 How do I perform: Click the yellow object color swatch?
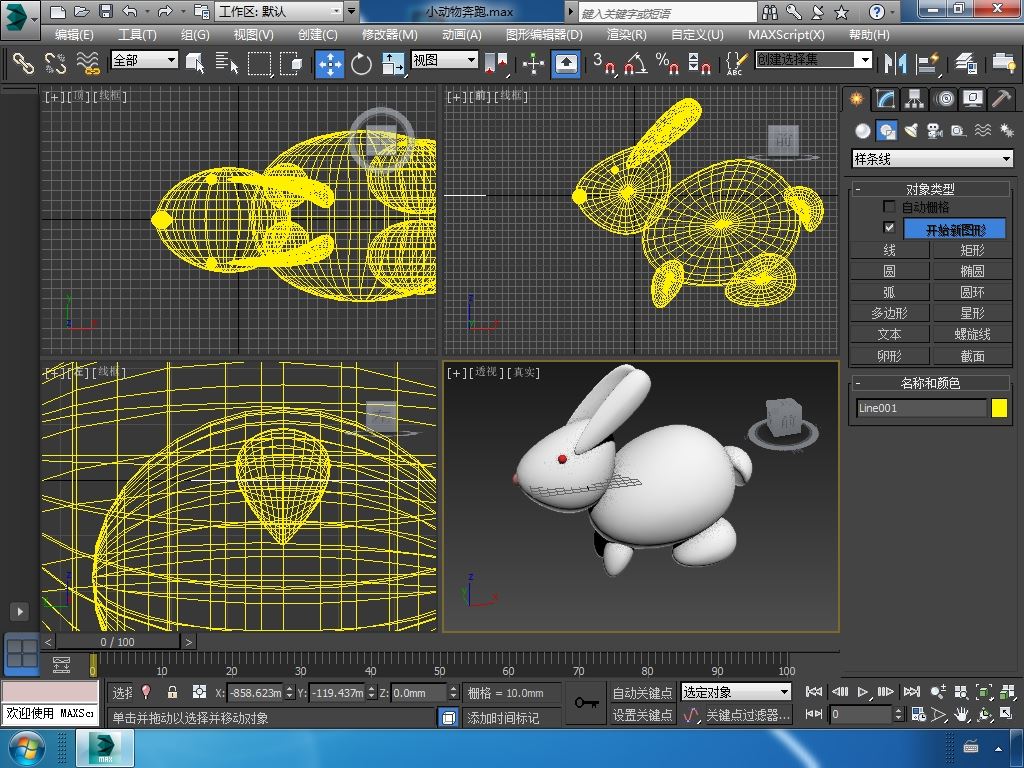pyautogui.click(x=999, y=408)
